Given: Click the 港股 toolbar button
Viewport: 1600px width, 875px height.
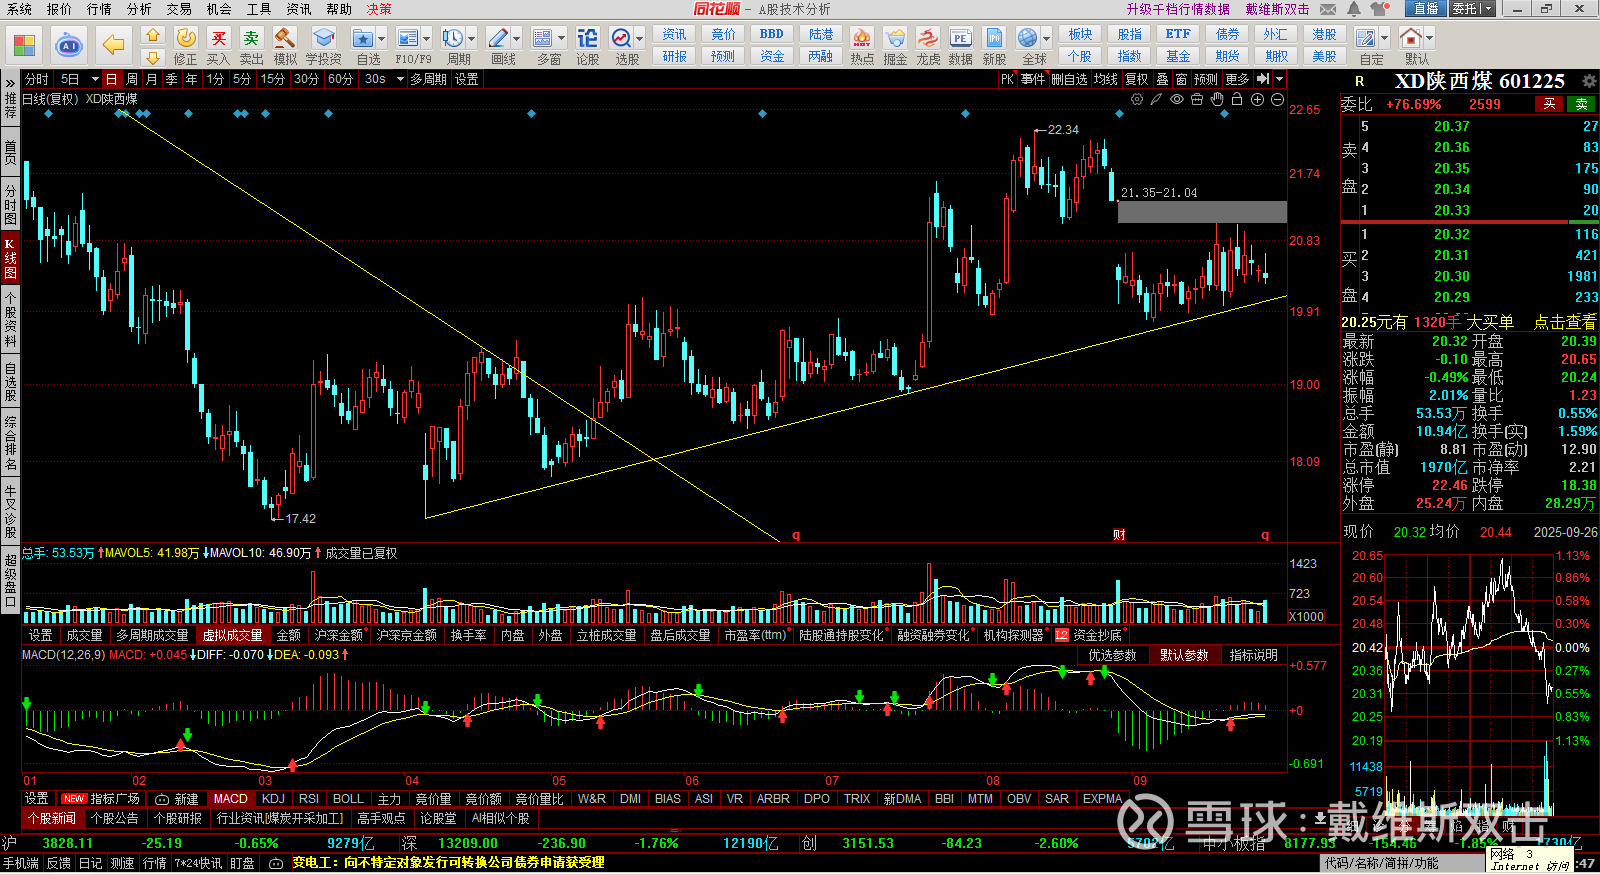Looking at the screenshot, I should click(1325, 34).
